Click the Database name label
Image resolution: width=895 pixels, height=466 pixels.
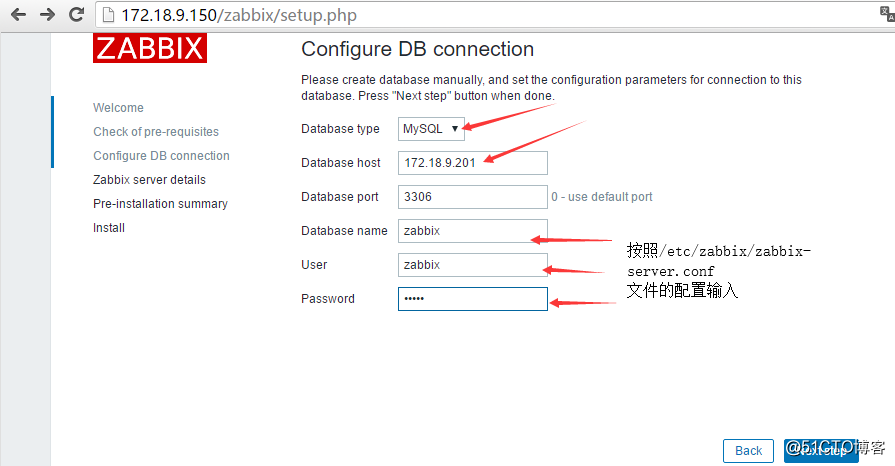tap(344, 231)
